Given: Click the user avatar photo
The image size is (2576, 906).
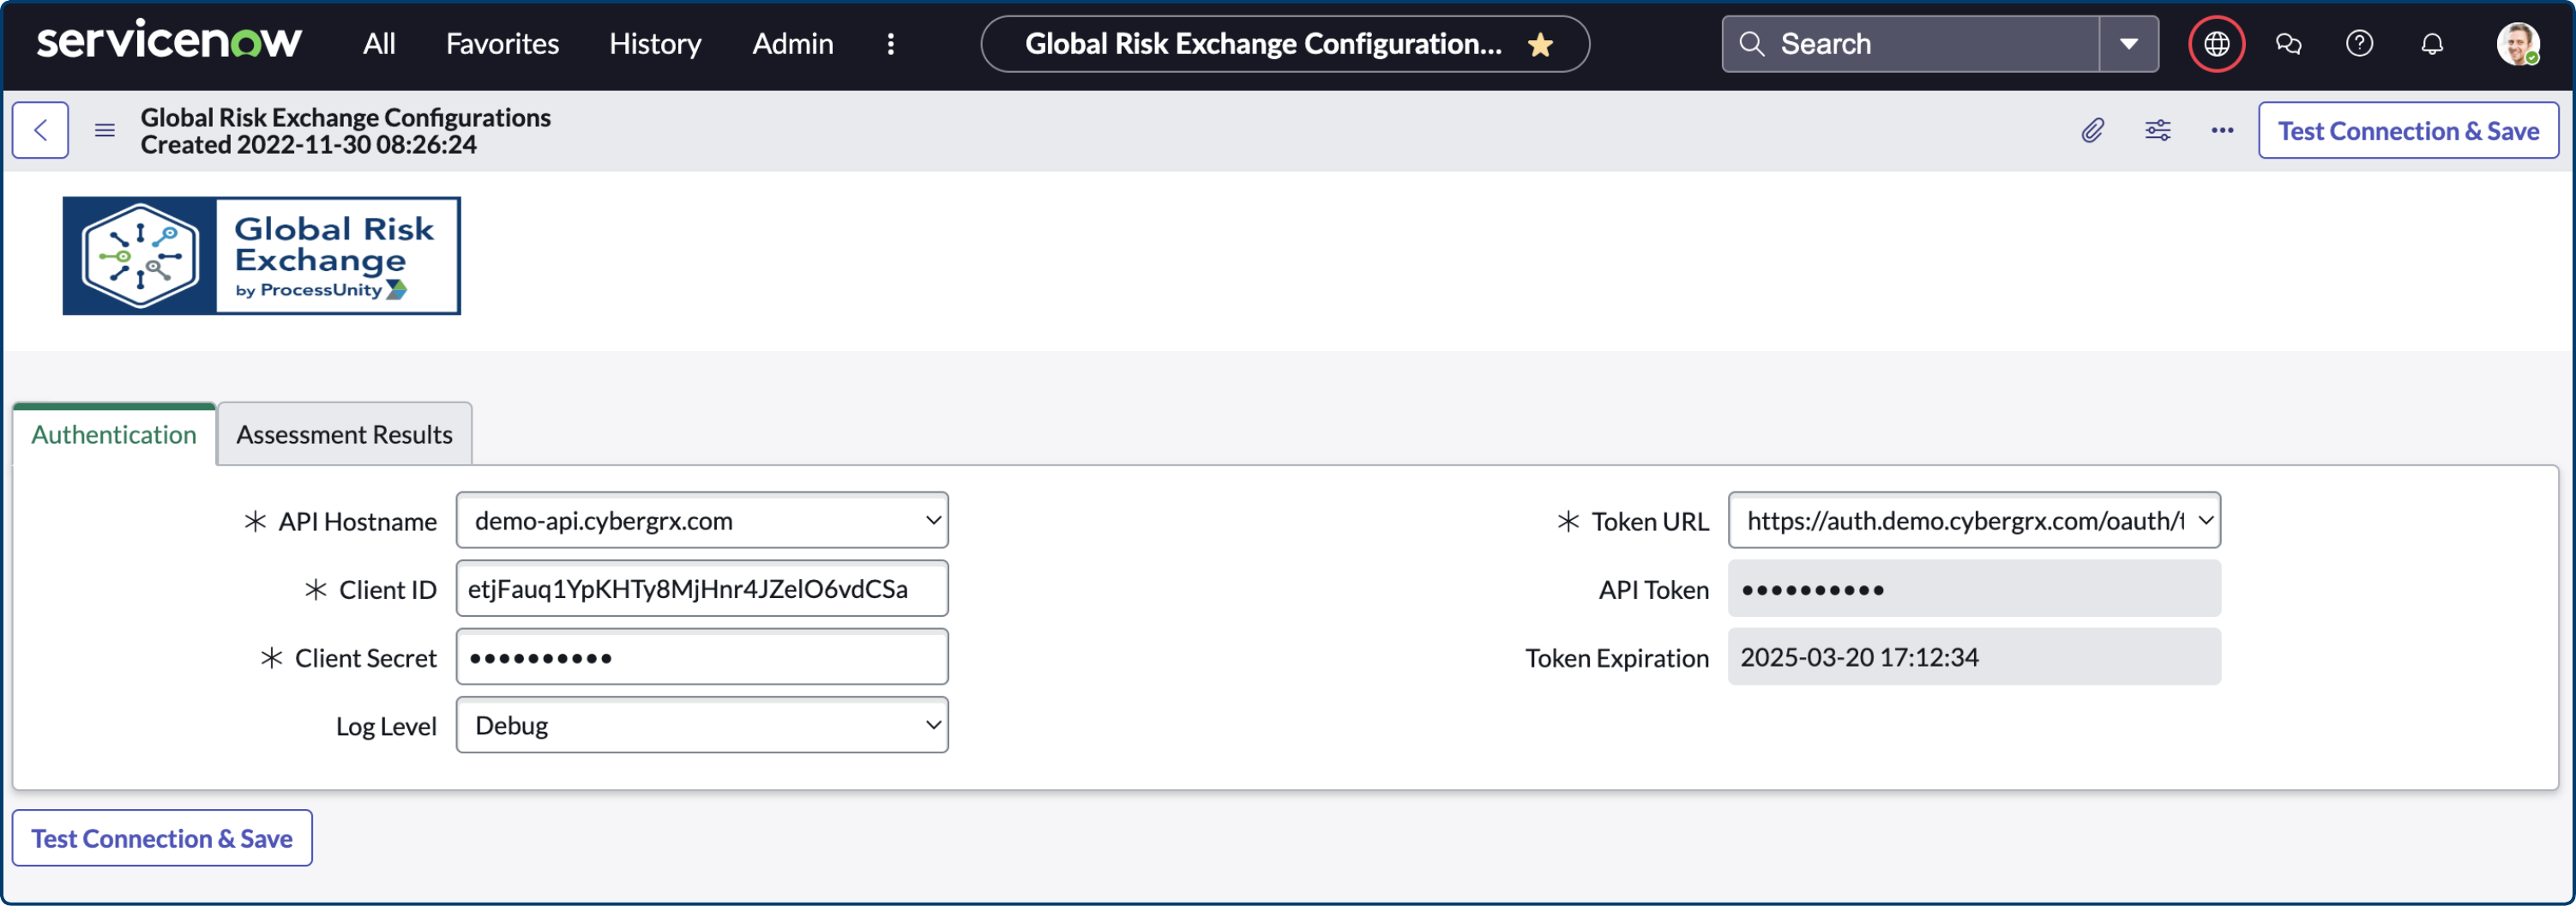Looking at the screenshot, I should (x=2519, y=43).
